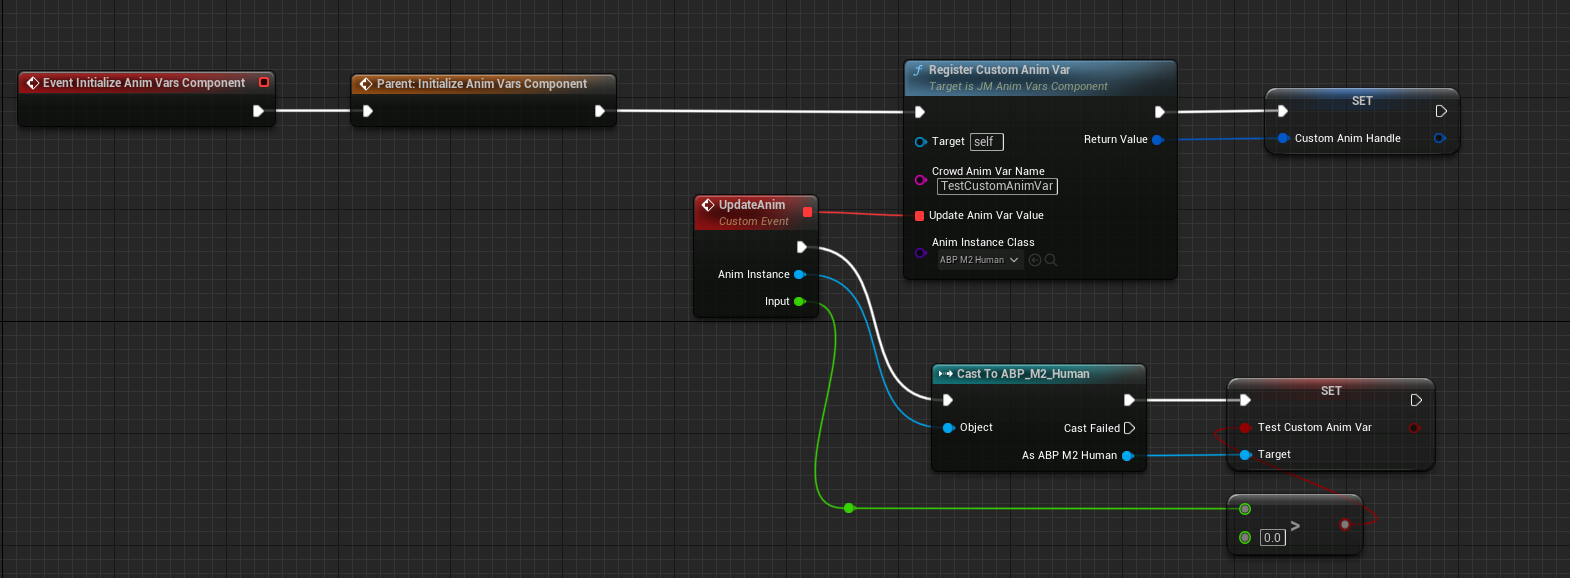Select the Register Custom Anim Var node title
This screenshot has height=578, width=1570.
click(x=999, y=70)
